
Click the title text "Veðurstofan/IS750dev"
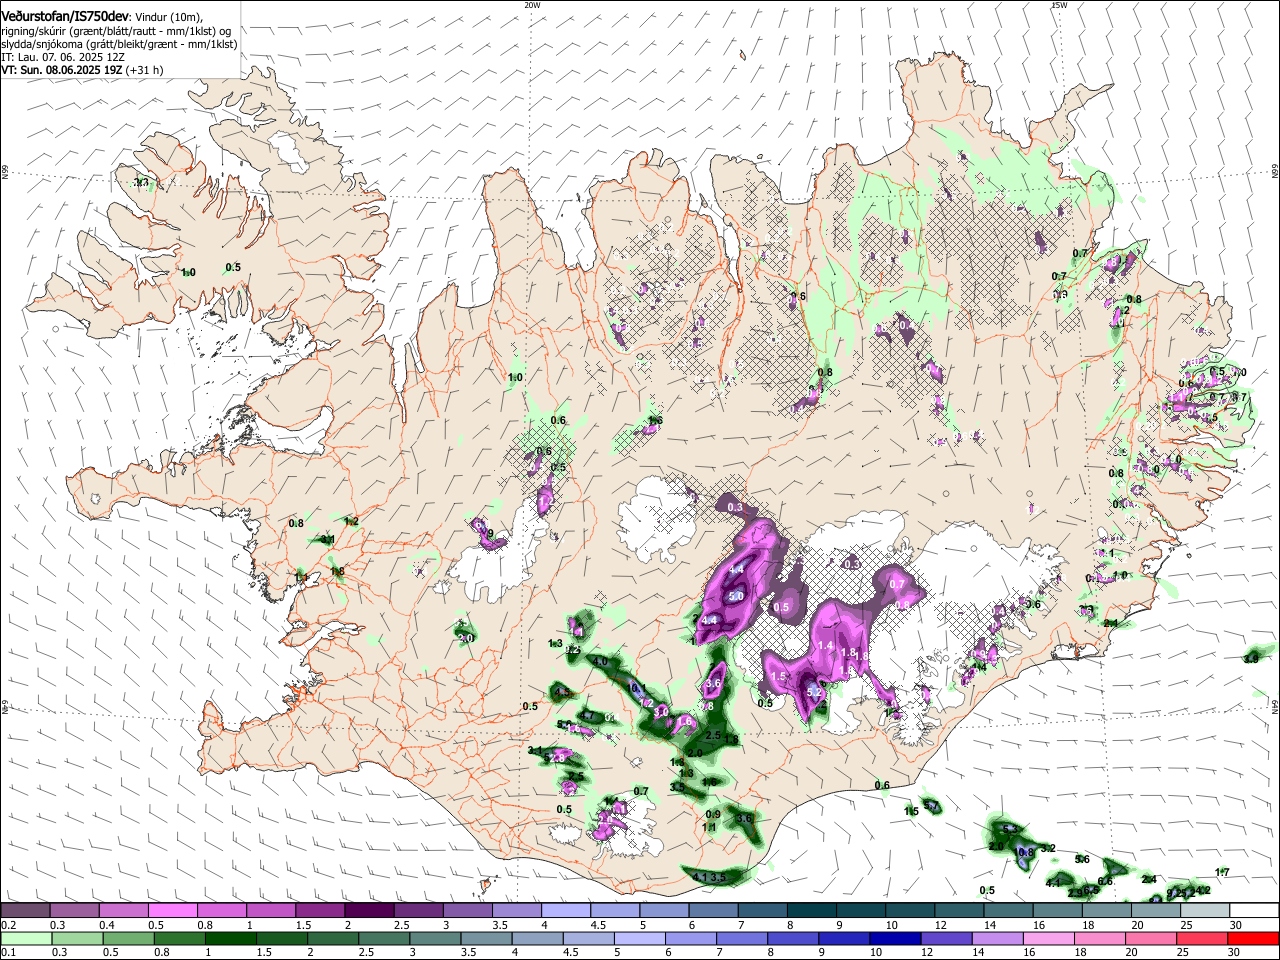(x=65, y=15)
